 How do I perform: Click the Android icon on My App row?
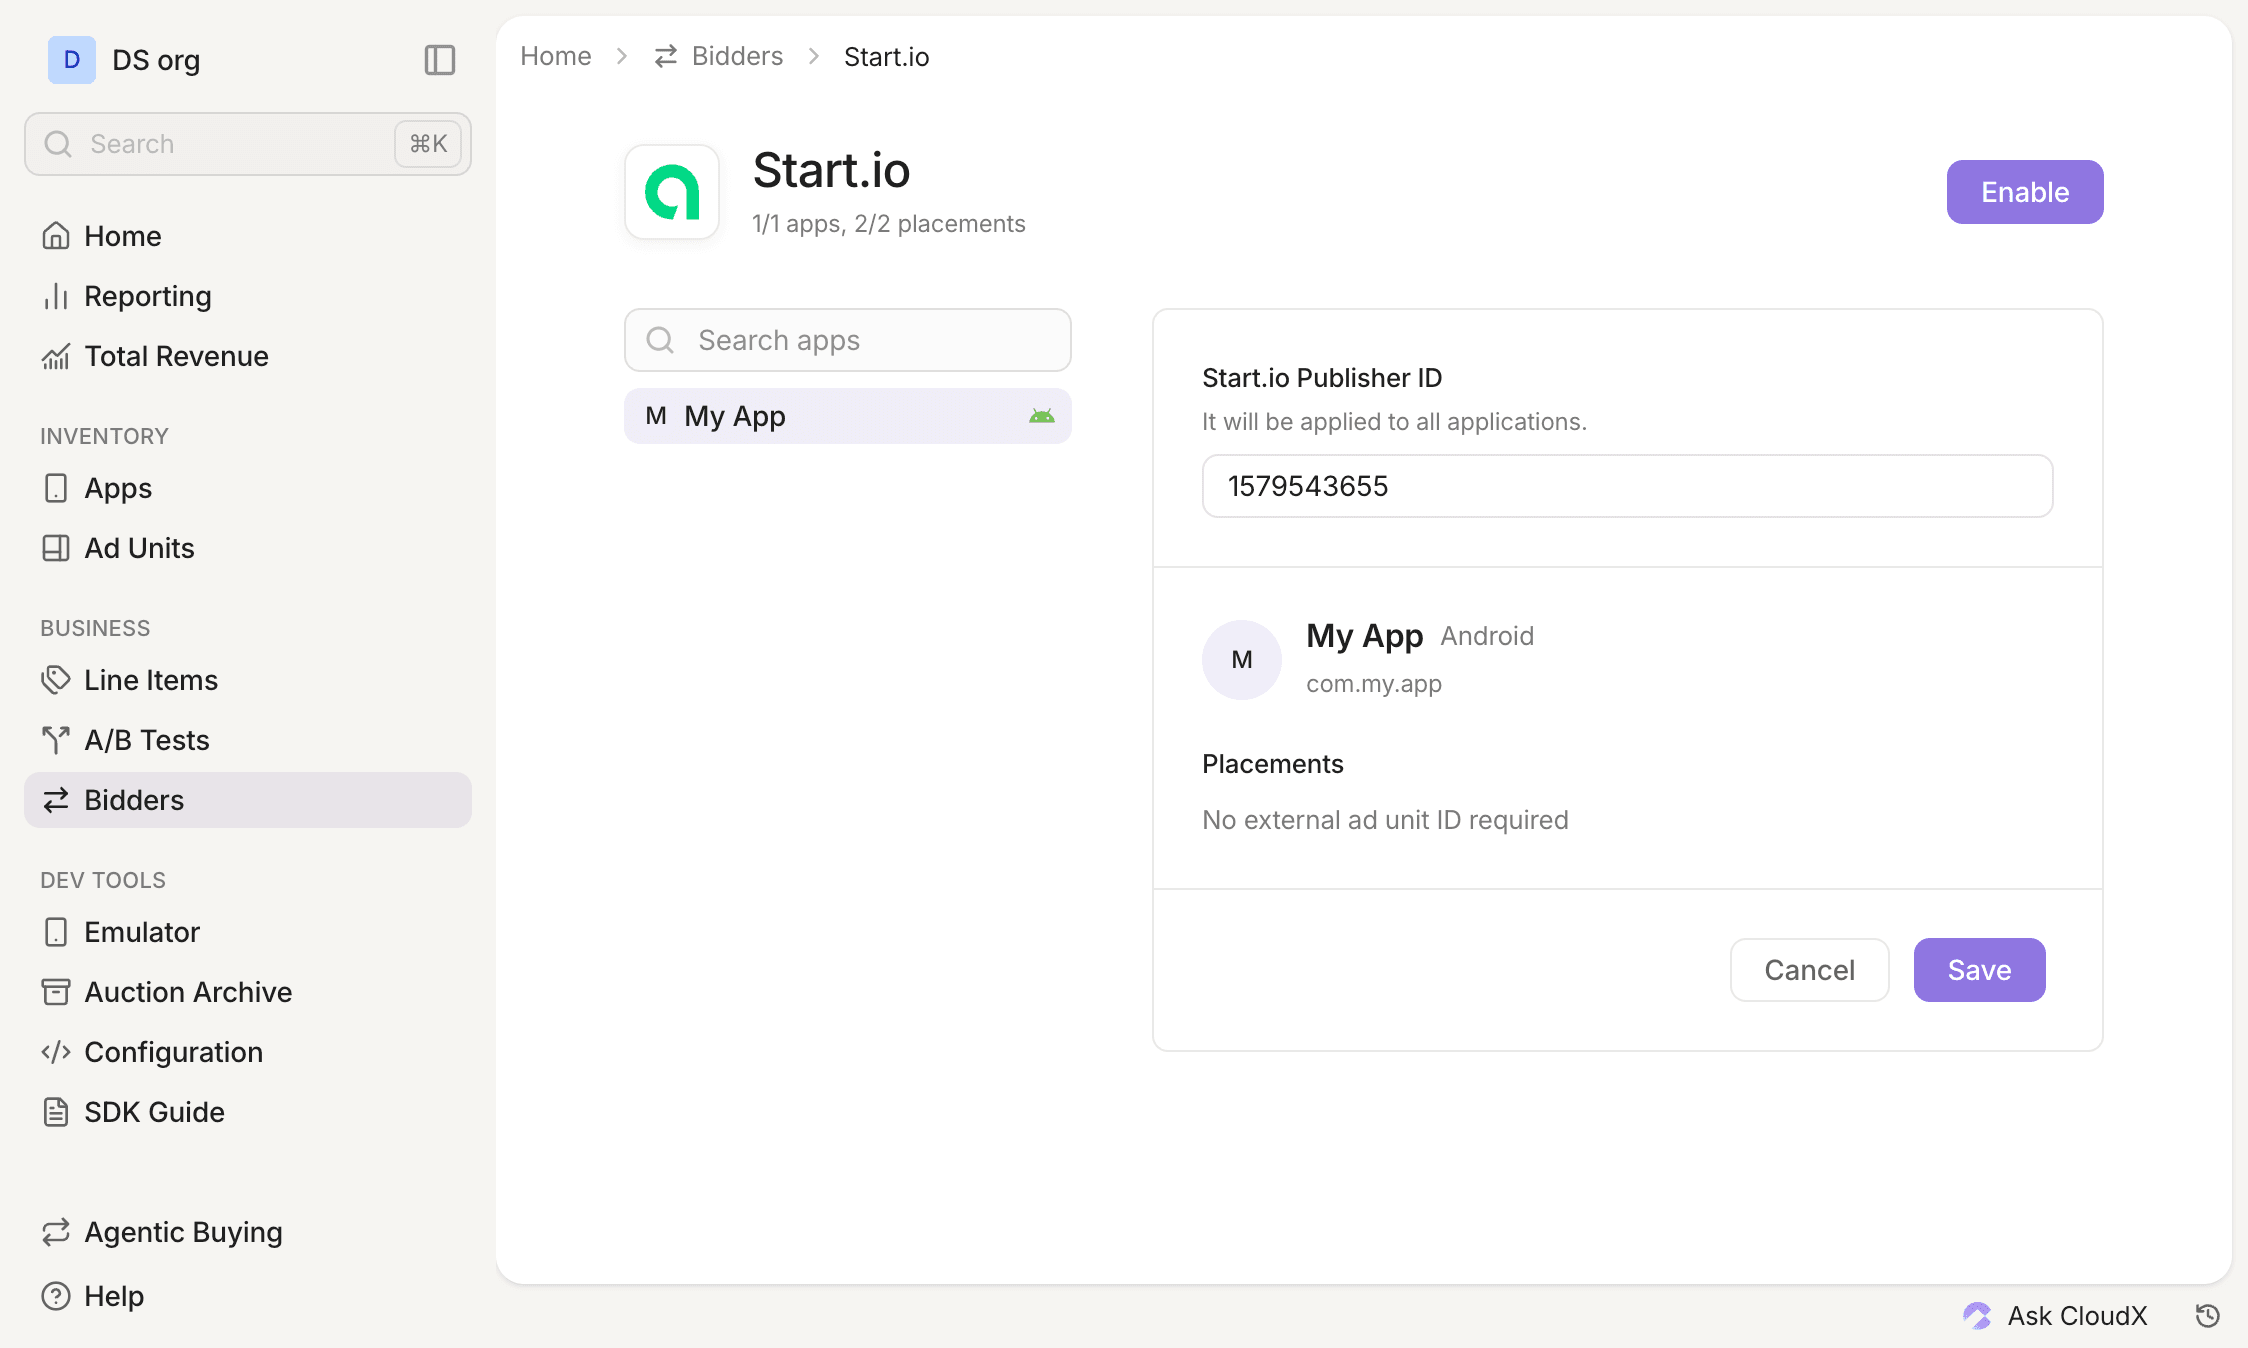tap(1042, 416)
